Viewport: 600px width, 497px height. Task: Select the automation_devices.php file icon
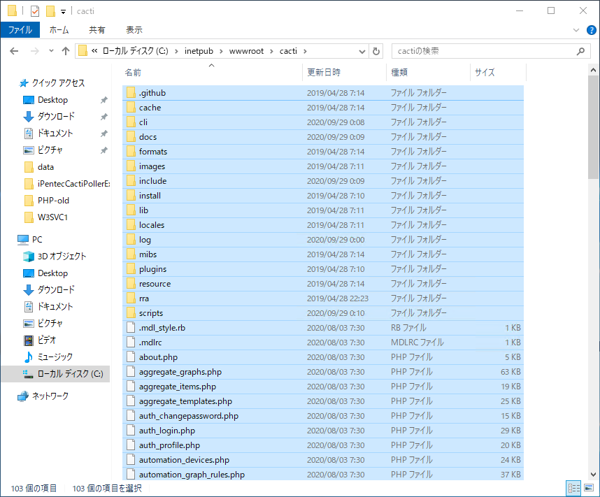[x=131, y=460]
